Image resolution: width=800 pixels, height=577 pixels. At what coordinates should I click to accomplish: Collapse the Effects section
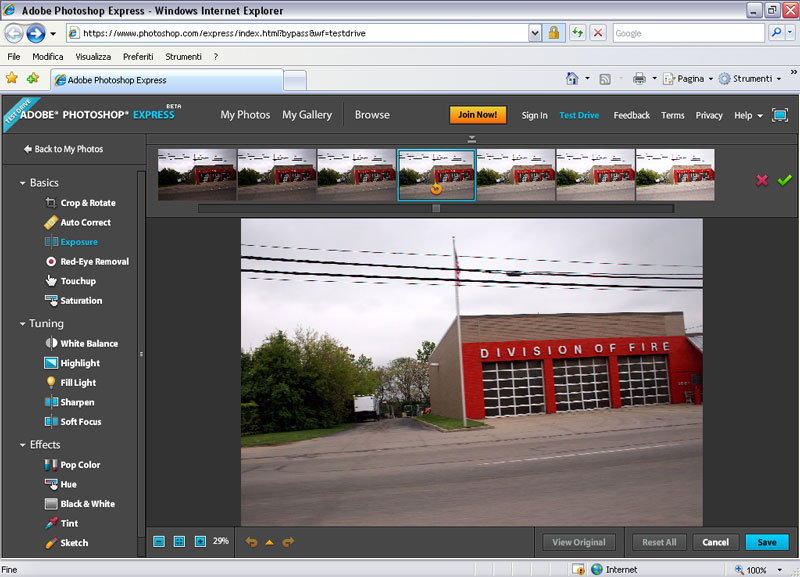tap(22, 445)
